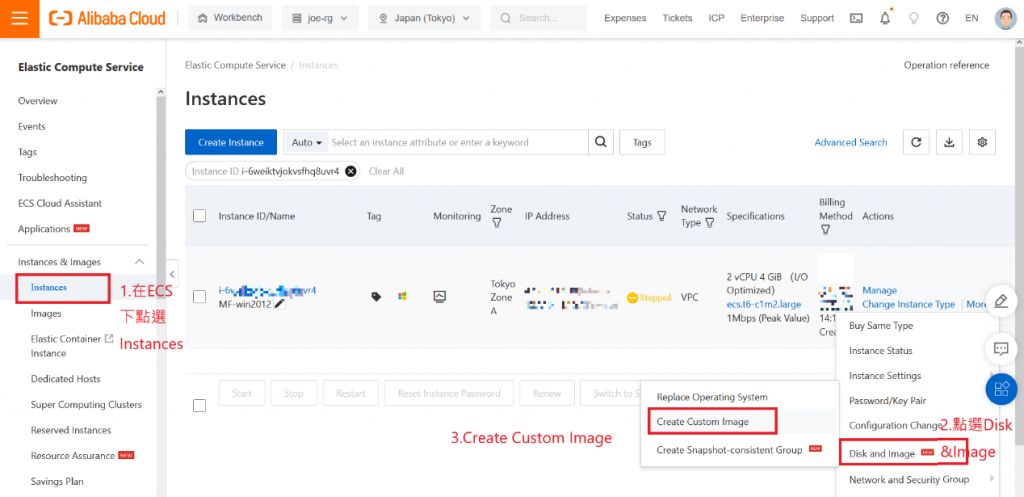Image resolution: width=1024 pixels, height=497 pixels.
Task: Open the notifications bell
Action: (885, 18)
